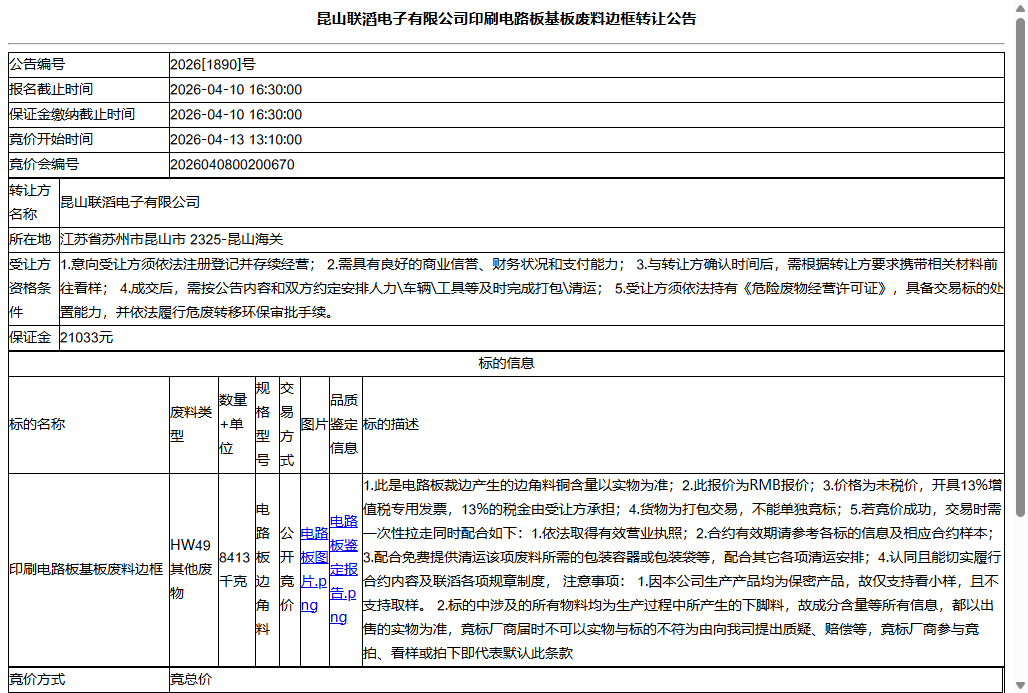Click the 所在地 label cell
The height and width of the screenshot is (693, 1028).
[x=33, y=239]
